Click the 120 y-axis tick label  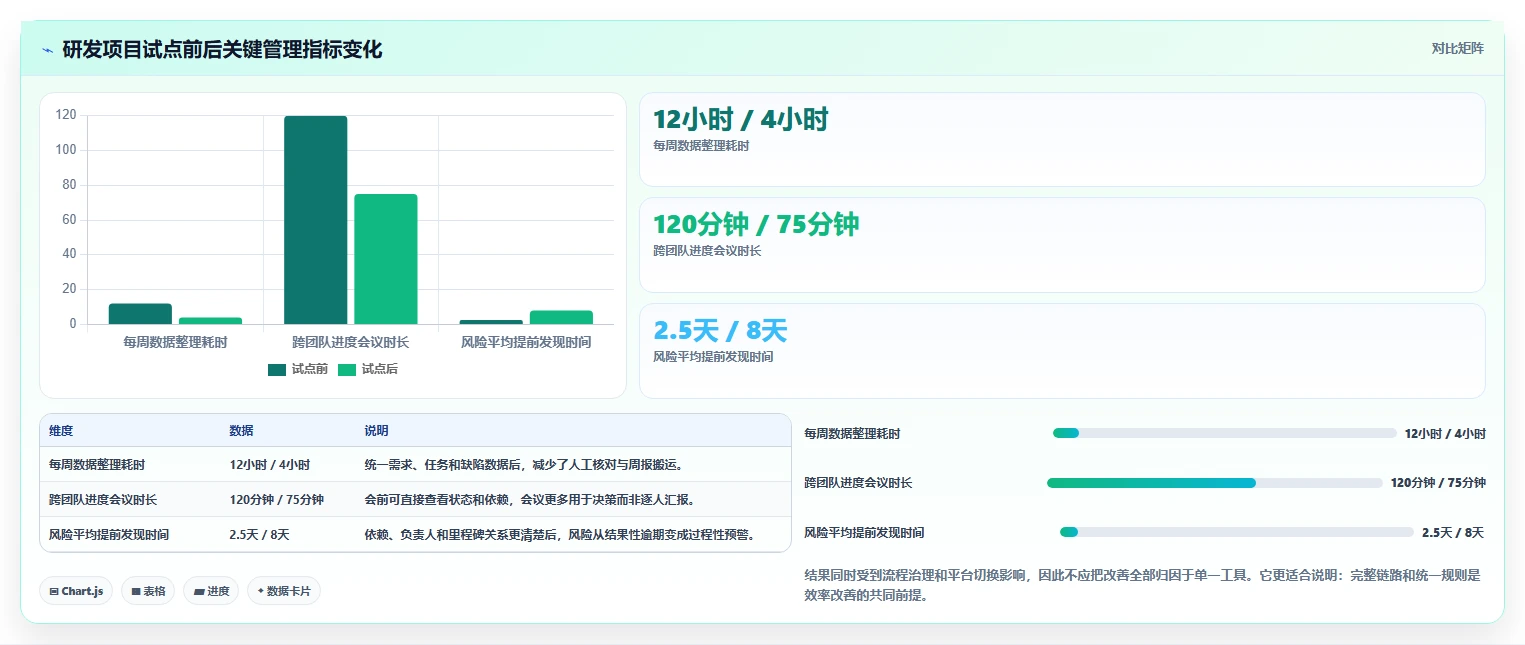point(66,115)
